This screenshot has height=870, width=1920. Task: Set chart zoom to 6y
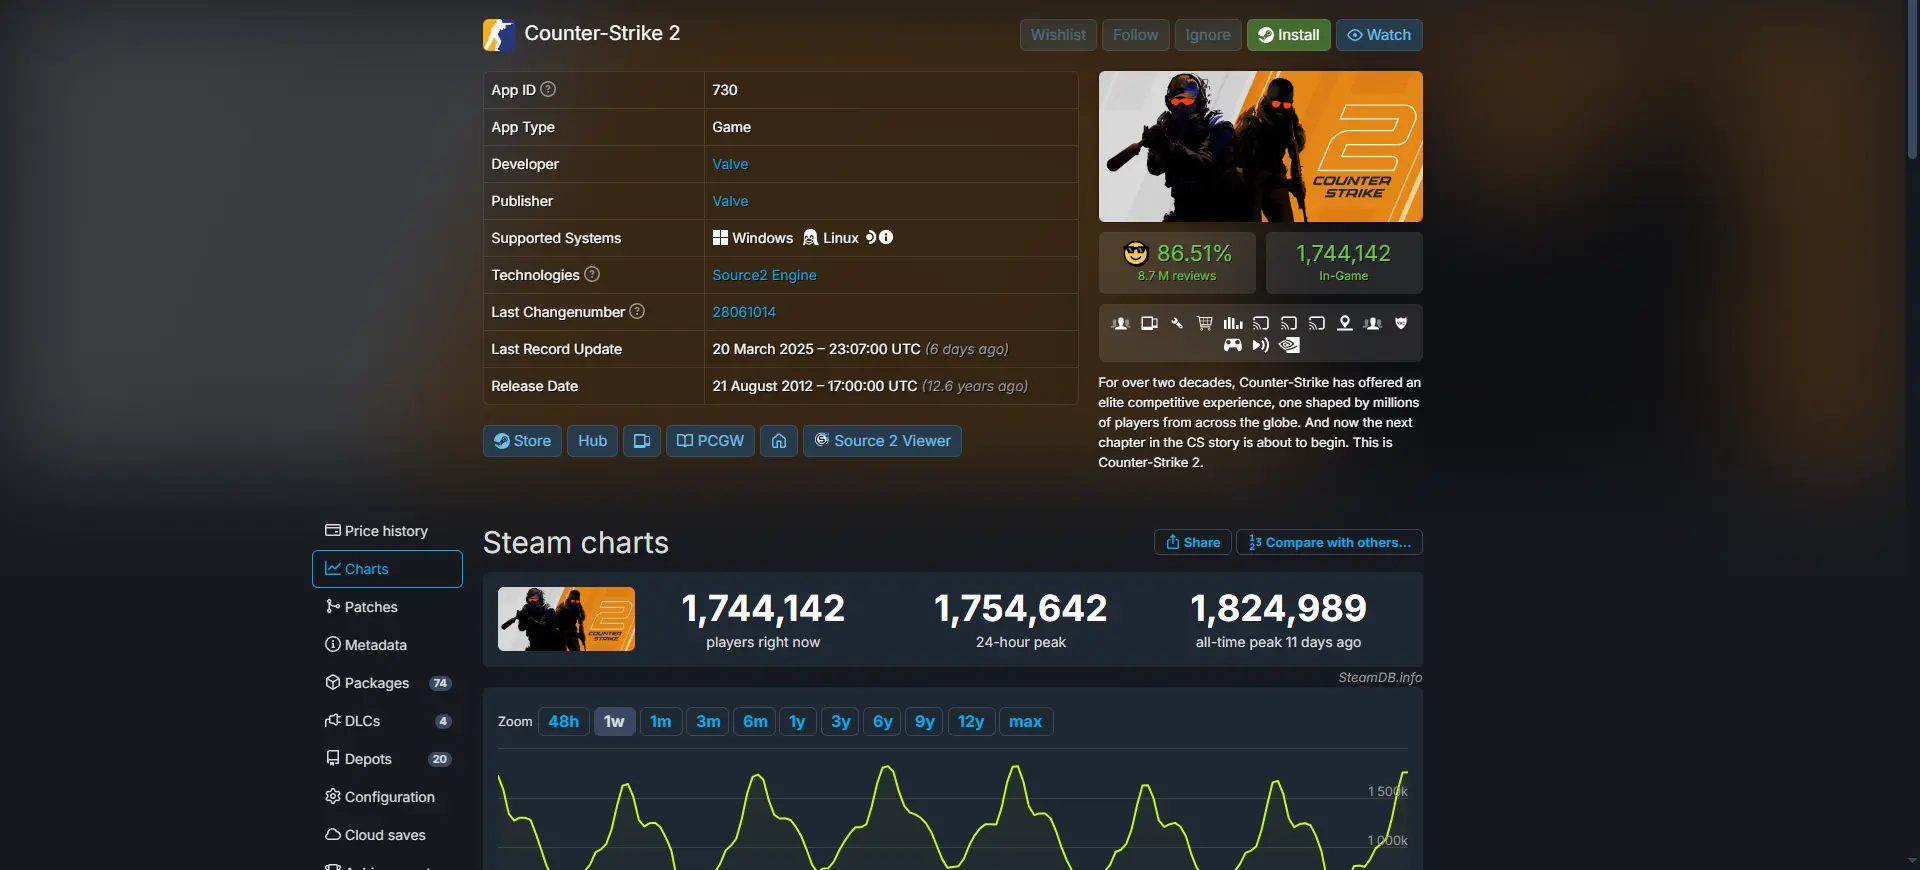(x=883, y=721)
